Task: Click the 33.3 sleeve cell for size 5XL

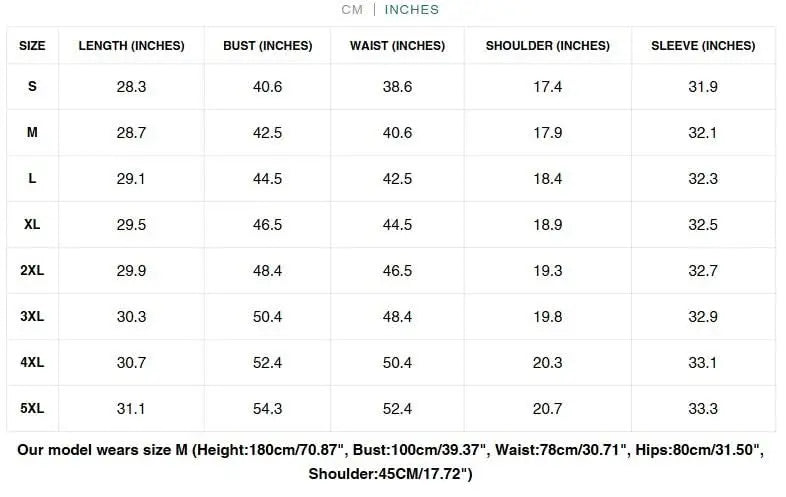Action: click(x=703, y=409)
